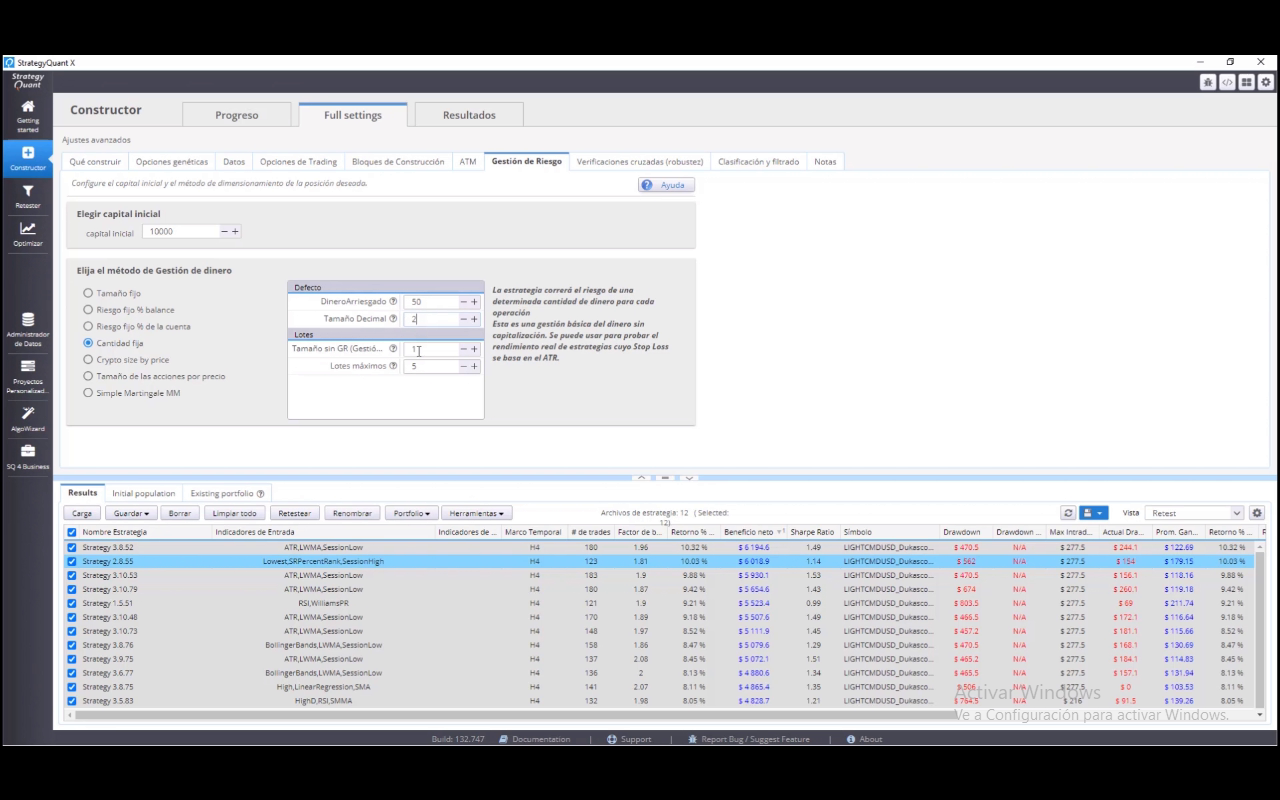Uncheck the checkbox for Strategy 3.8.52

pos(71,548)
